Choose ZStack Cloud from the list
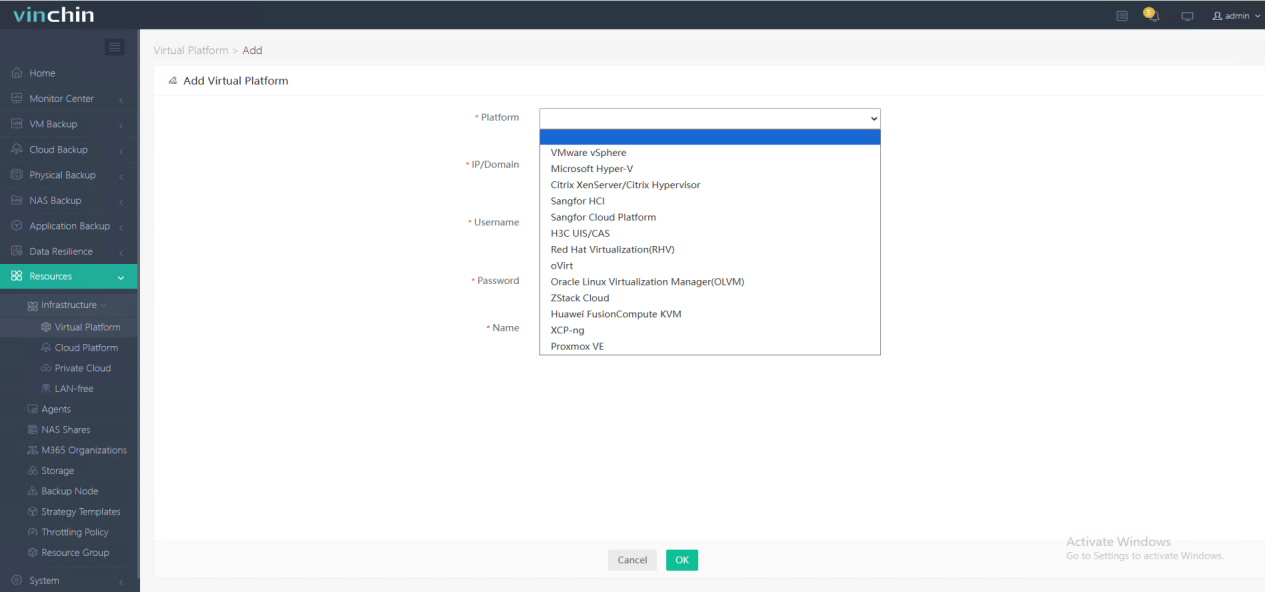The image size is (1265, 592). (x=710, y=298)
